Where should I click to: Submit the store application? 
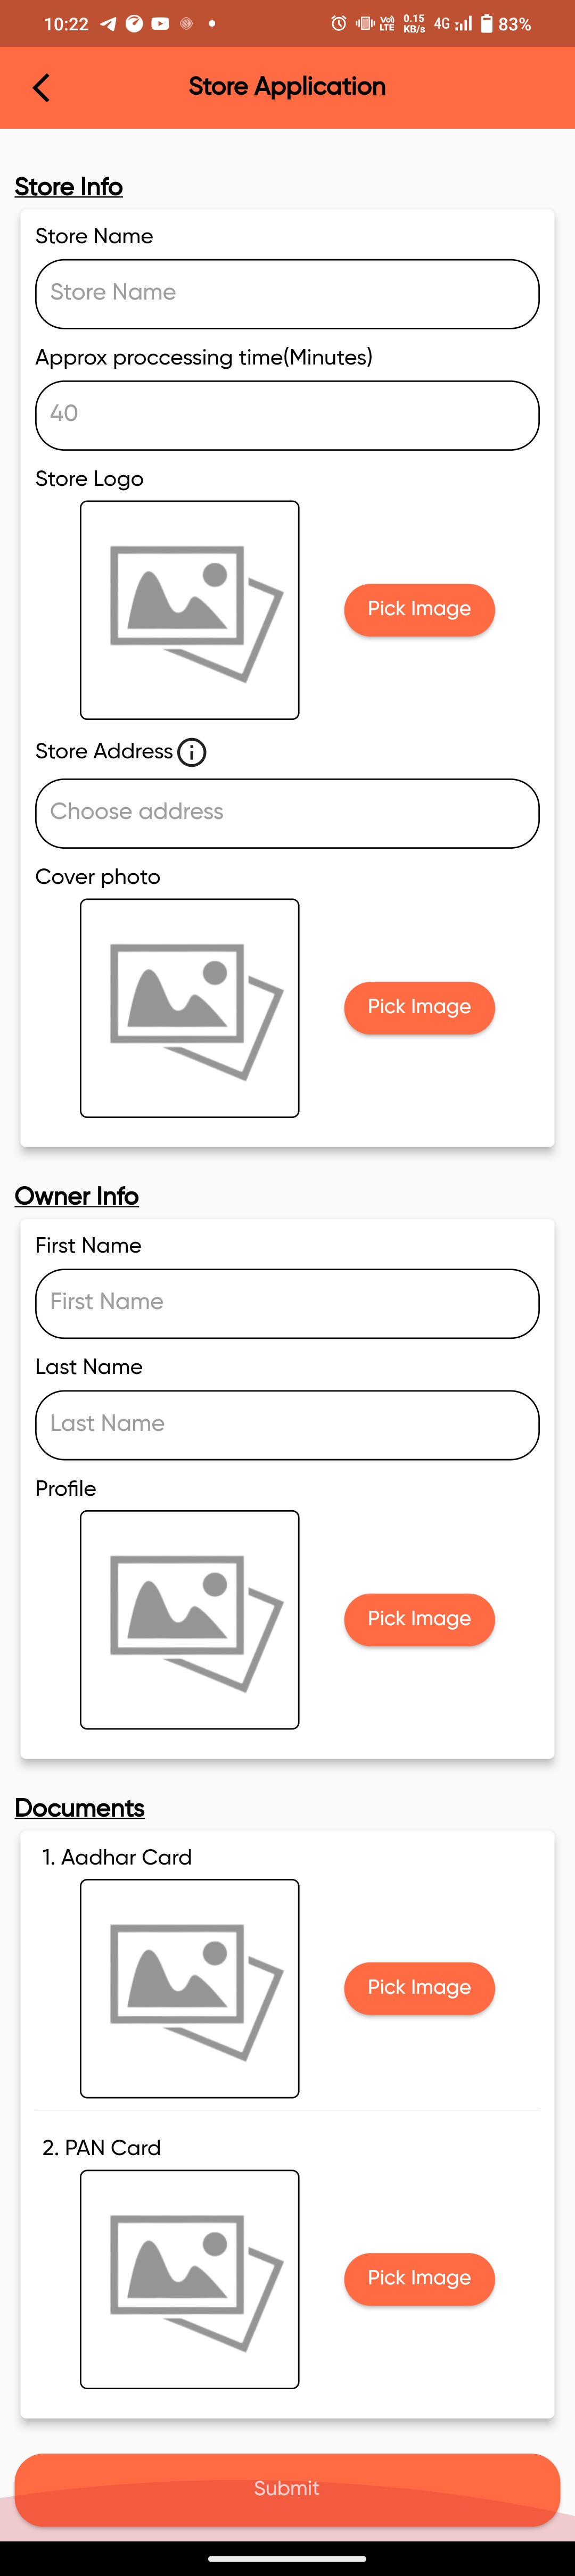[x=287, y=2488]
